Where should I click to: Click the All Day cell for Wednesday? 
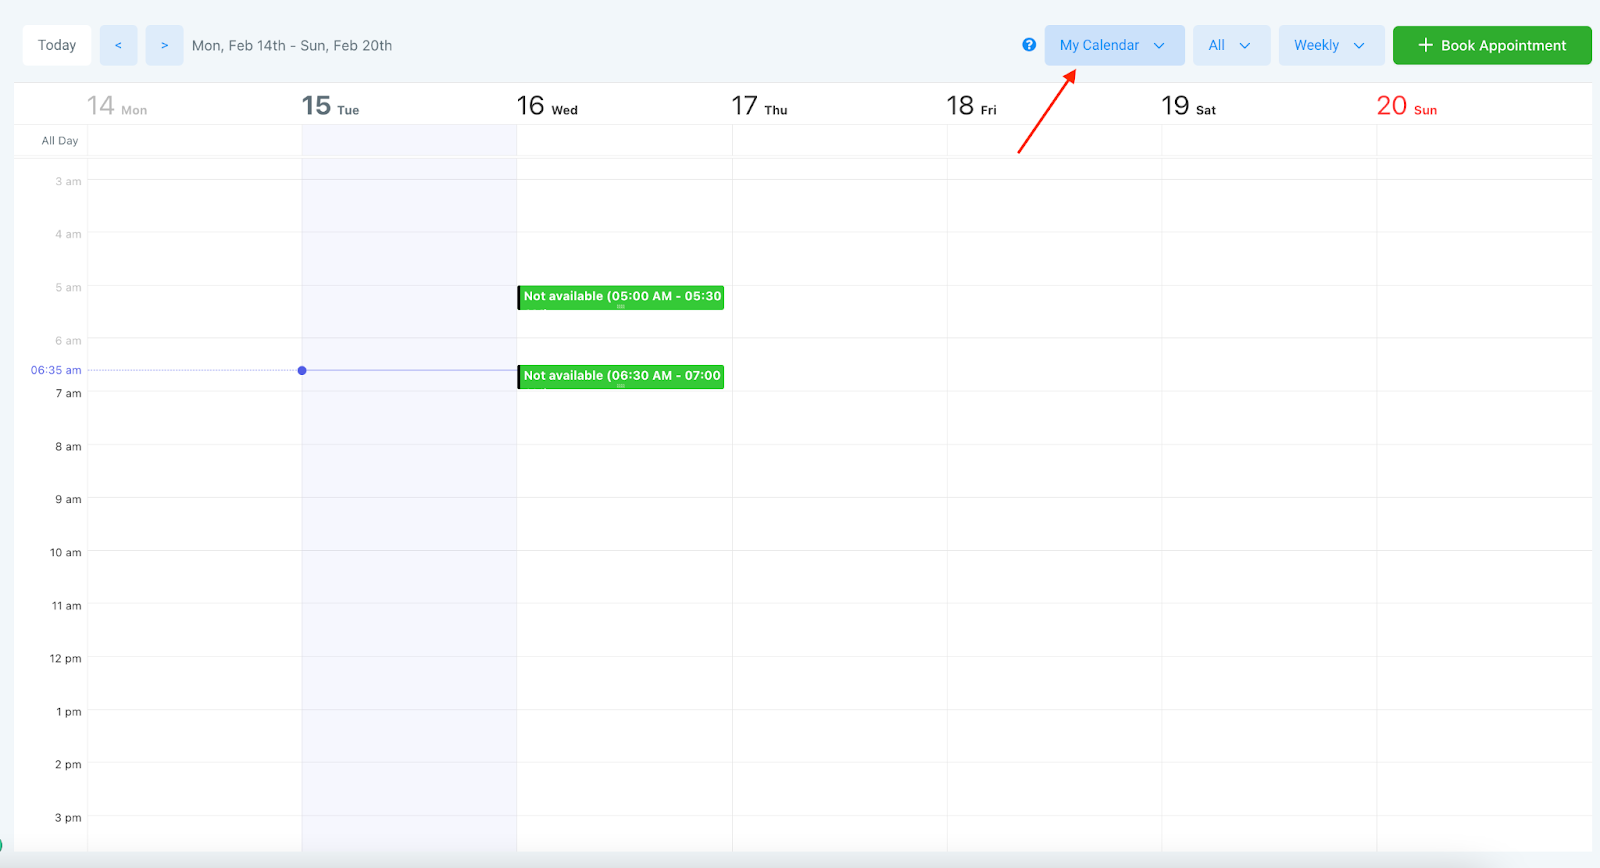624,141
